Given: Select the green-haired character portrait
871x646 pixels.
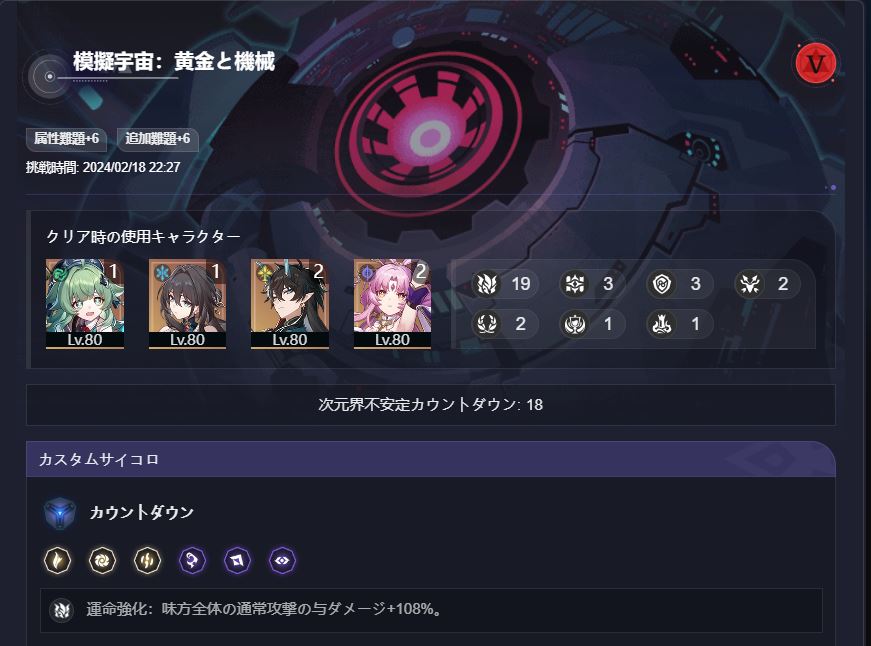Looking at the screenshot, I should point(85,303).
